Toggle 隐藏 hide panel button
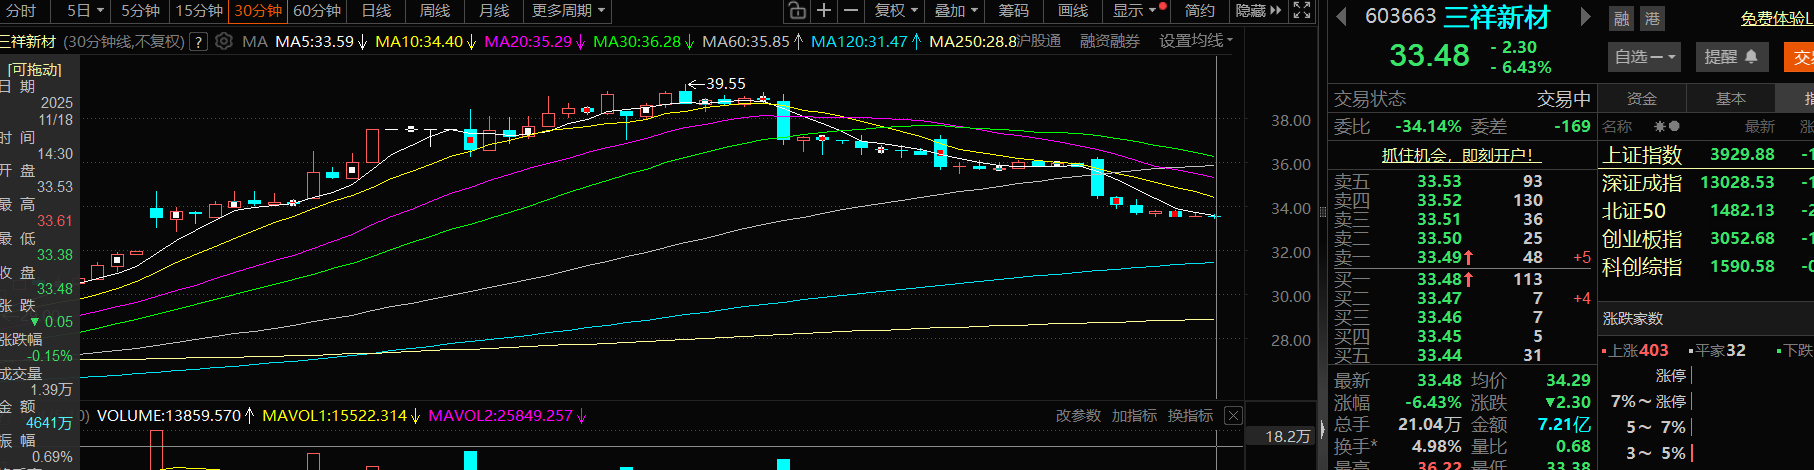Screen dimensions: 1814x470 1258,11
